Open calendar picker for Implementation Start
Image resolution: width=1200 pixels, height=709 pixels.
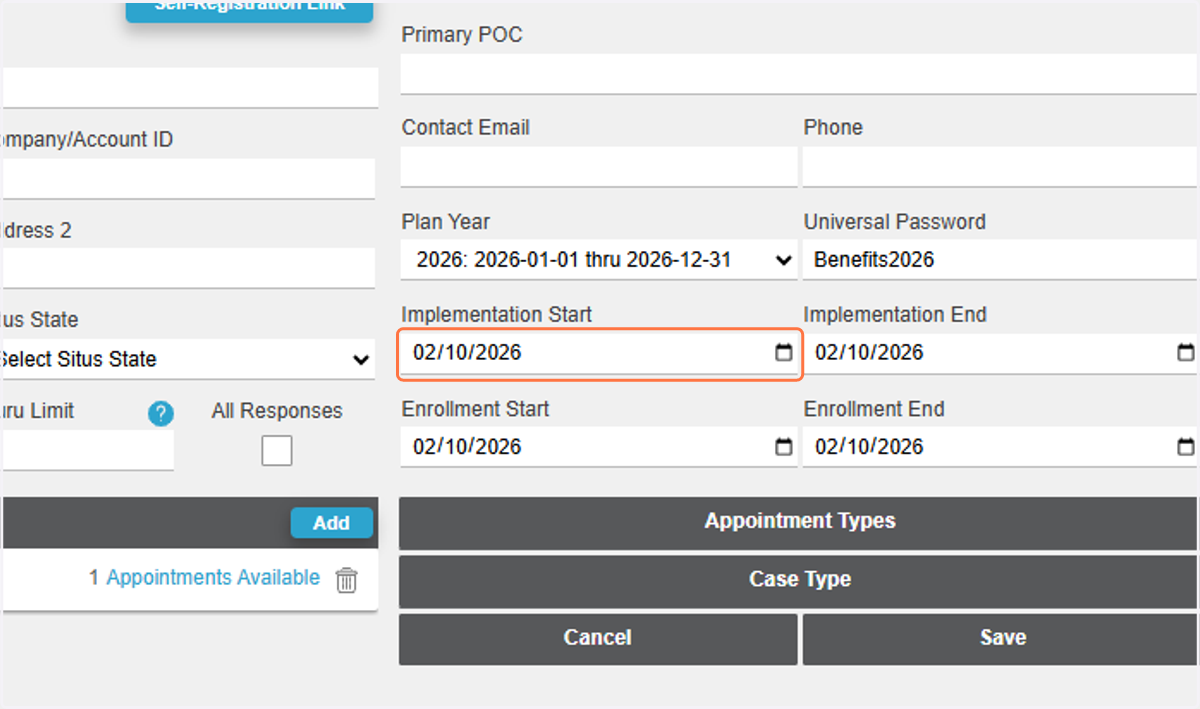[x=784, y=353]
